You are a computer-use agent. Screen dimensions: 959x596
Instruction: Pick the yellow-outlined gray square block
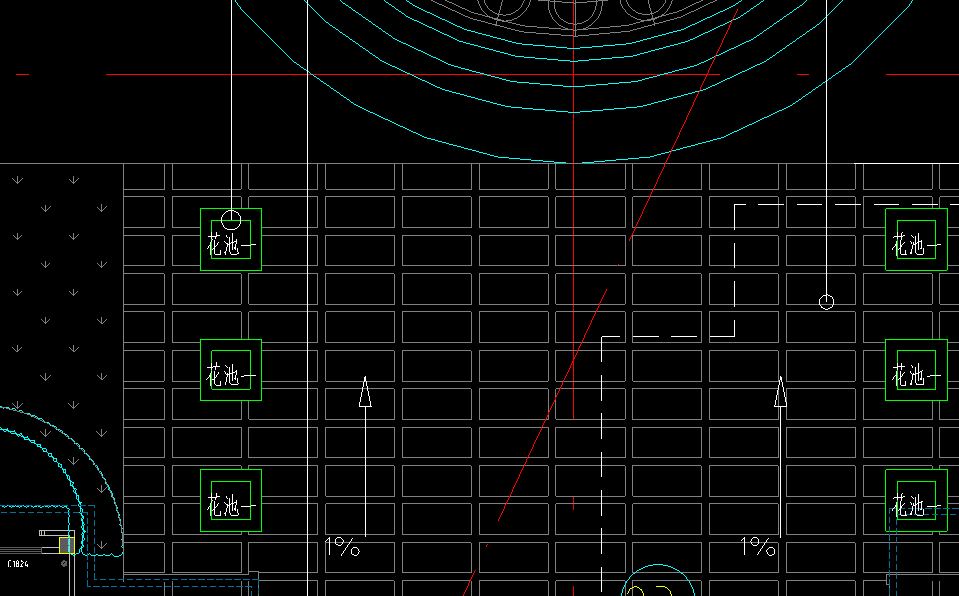[66, 545]
